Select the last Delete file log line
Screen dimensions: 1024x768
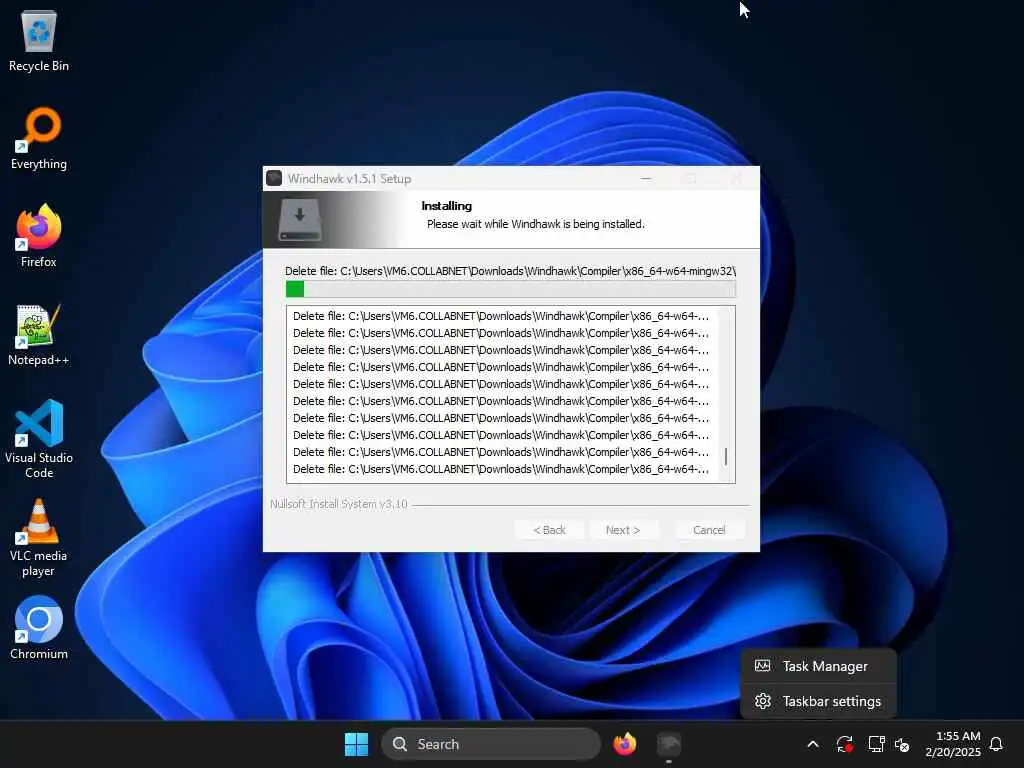[501, 469]
